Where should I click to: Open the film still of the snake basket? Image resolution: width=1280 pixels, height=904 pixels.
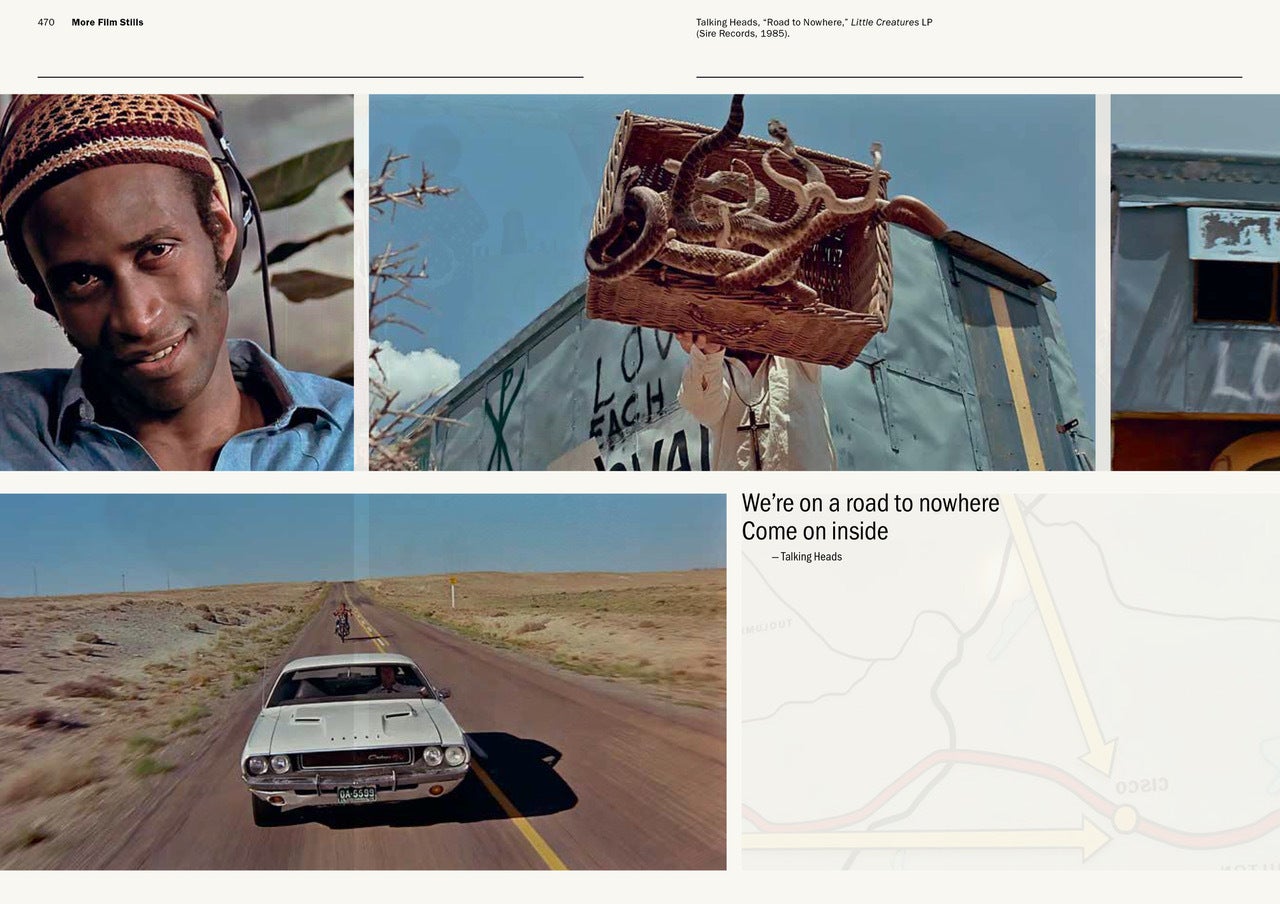pyautogui.click(x=732, y=282)
